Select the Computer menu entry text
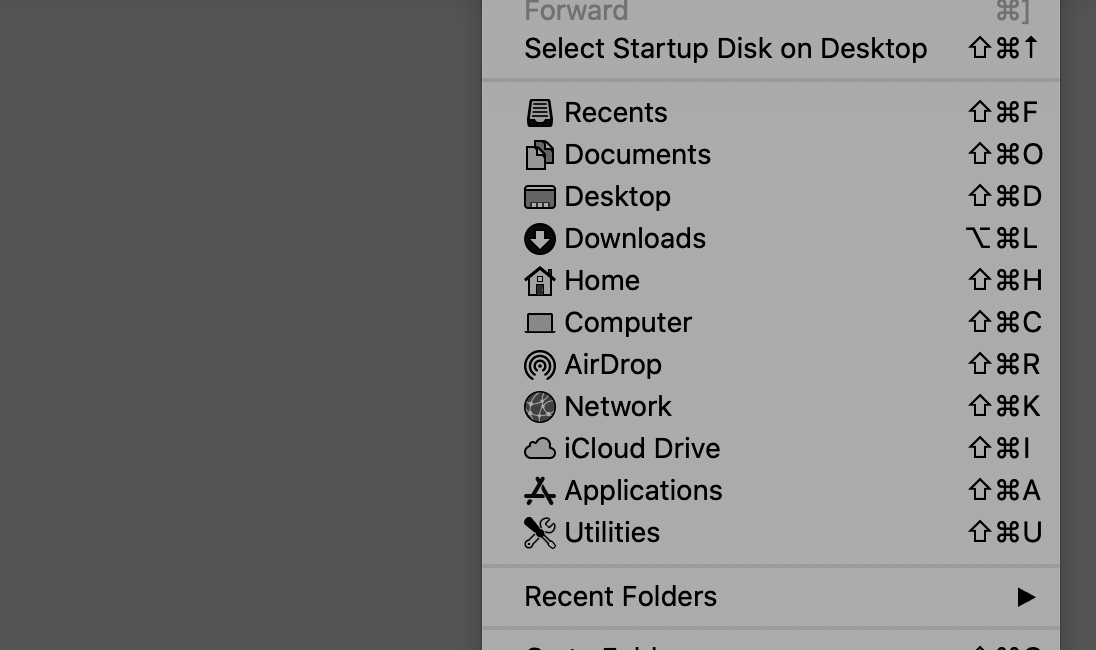The width and height of the screenshot is (1096, 650). (628, 323)
